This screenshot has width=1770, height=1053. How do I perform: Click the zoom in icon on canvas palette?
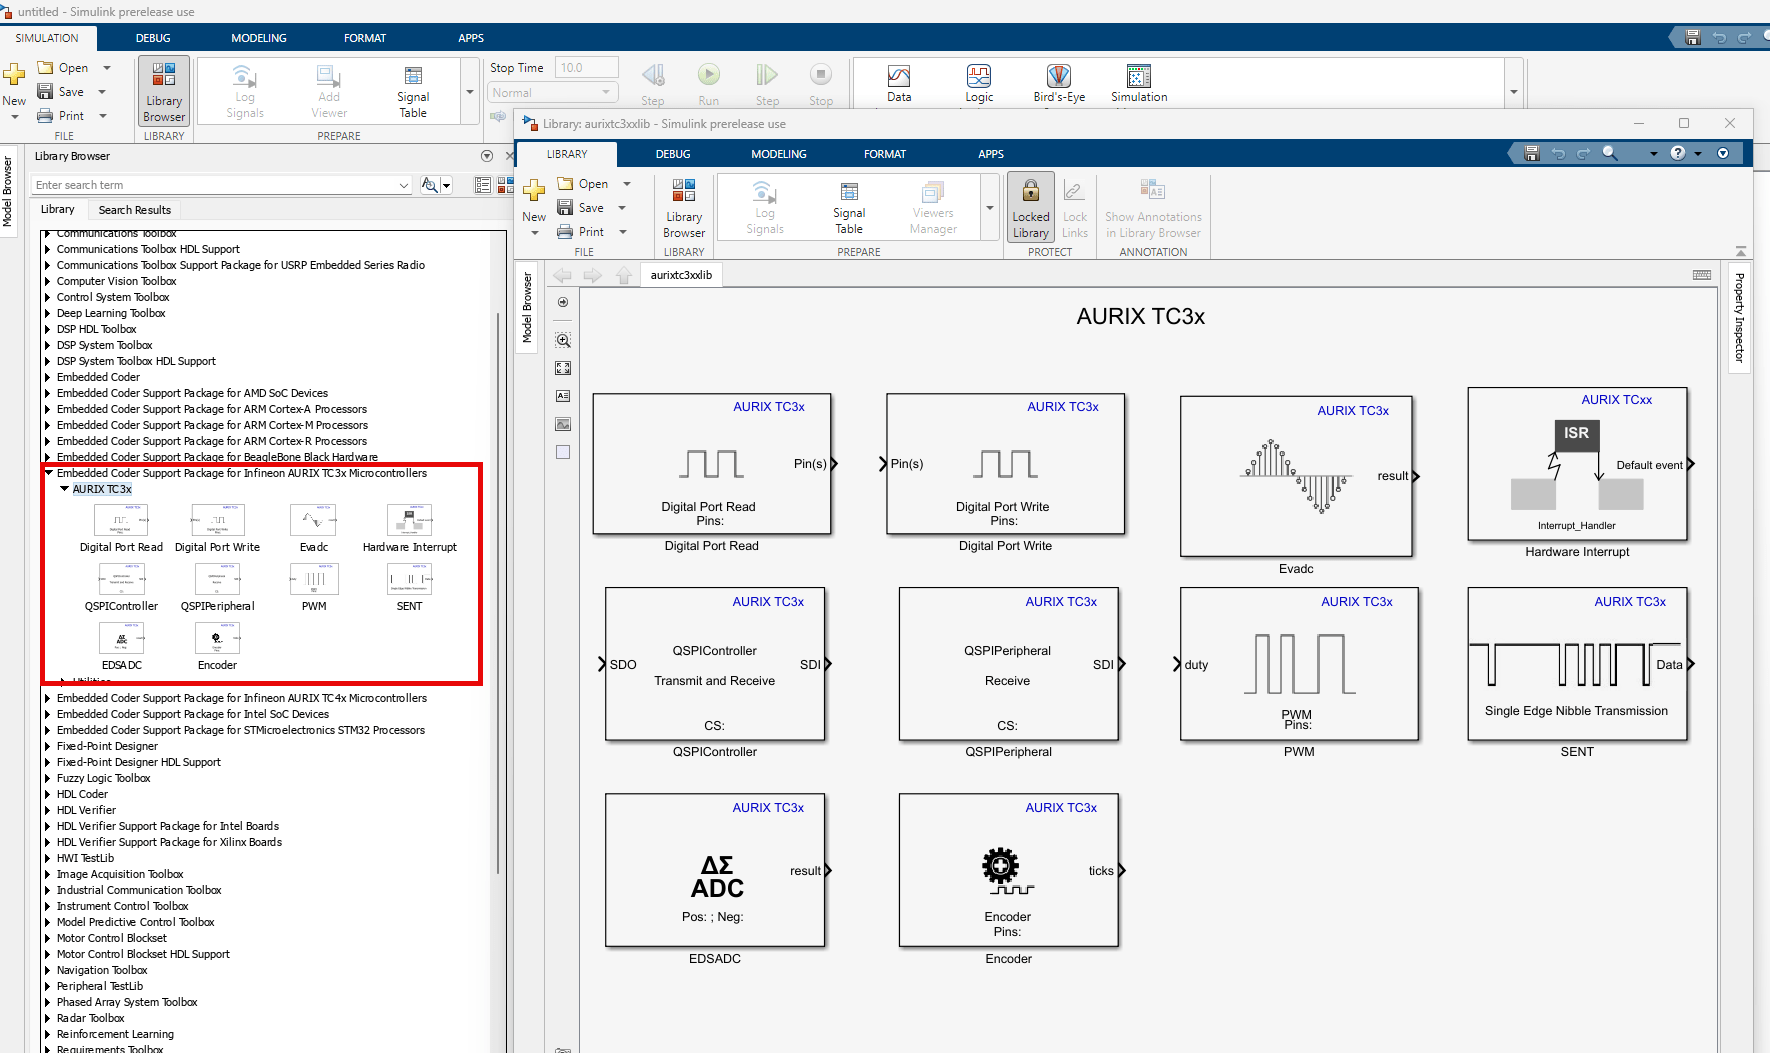point(563,341)
